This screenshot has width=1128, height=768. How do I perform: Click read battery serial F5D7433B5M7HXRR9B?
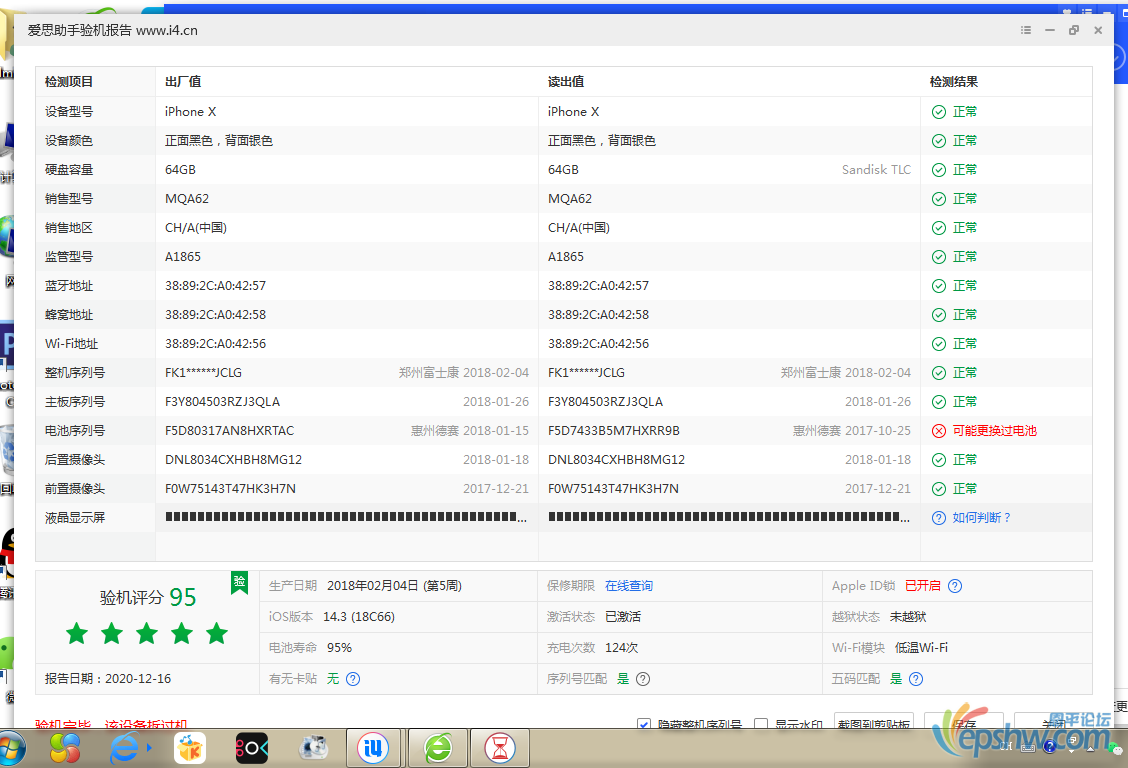614,431
